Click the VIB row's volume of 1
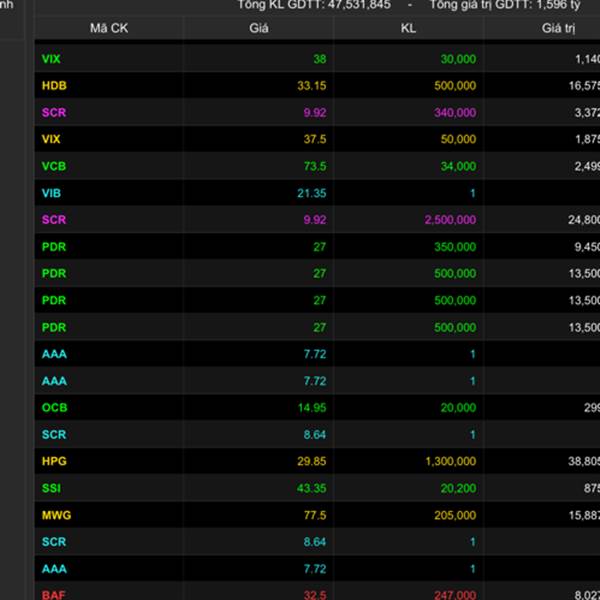Screen dimensions: 600x600 click(x=473, y=193)
